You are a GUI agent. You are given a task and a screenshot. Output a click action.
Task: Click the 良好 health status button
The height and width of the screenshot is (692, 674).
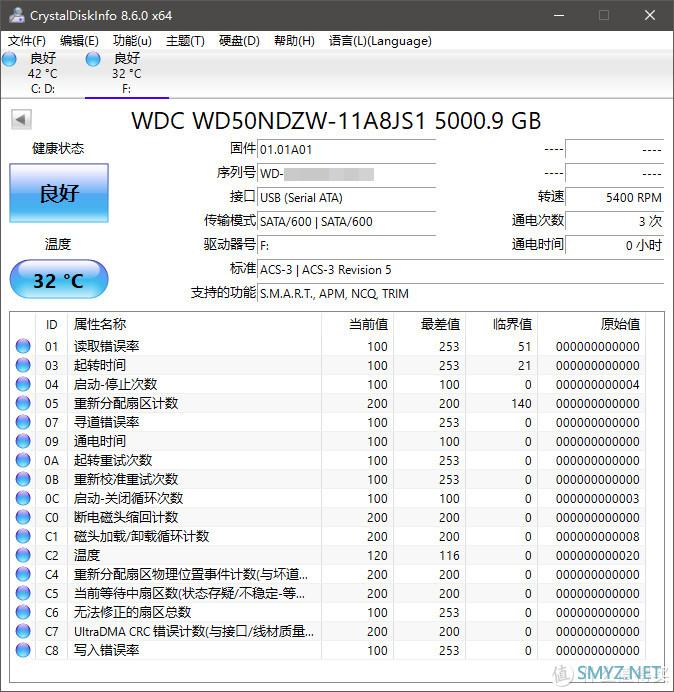pos(59,193)
